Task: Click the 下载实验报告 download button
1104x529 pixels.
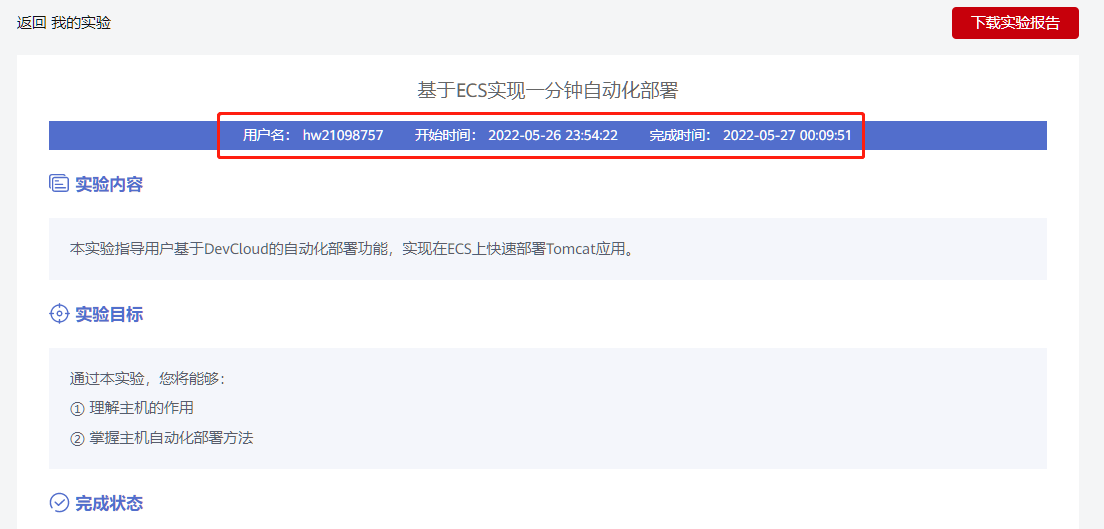Action: click(x=1015, y=23)
